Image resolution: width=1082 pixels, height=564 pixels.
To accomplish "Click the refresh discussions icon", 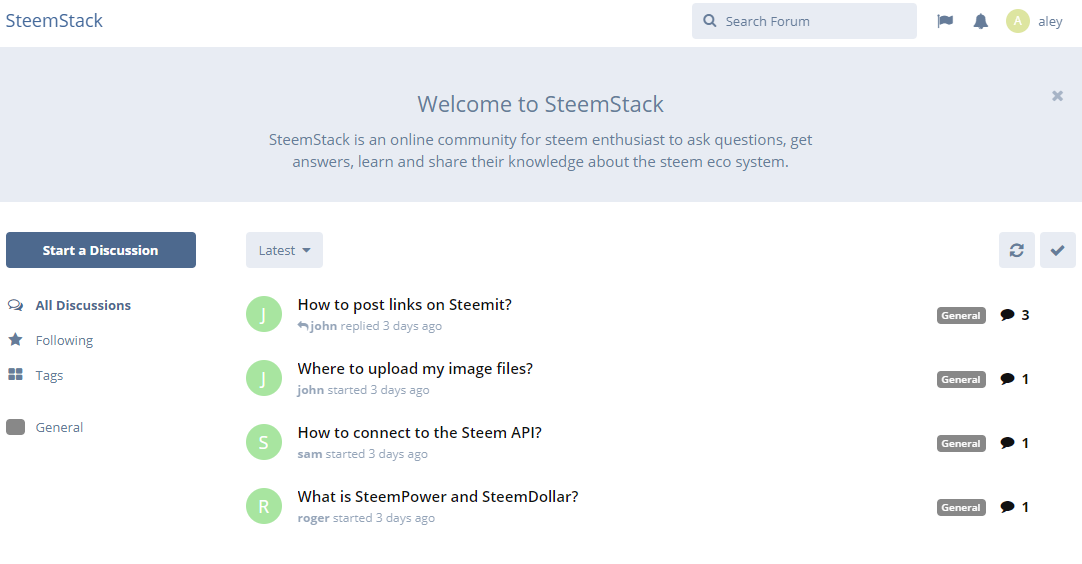I will click(x=1016, y=250).
